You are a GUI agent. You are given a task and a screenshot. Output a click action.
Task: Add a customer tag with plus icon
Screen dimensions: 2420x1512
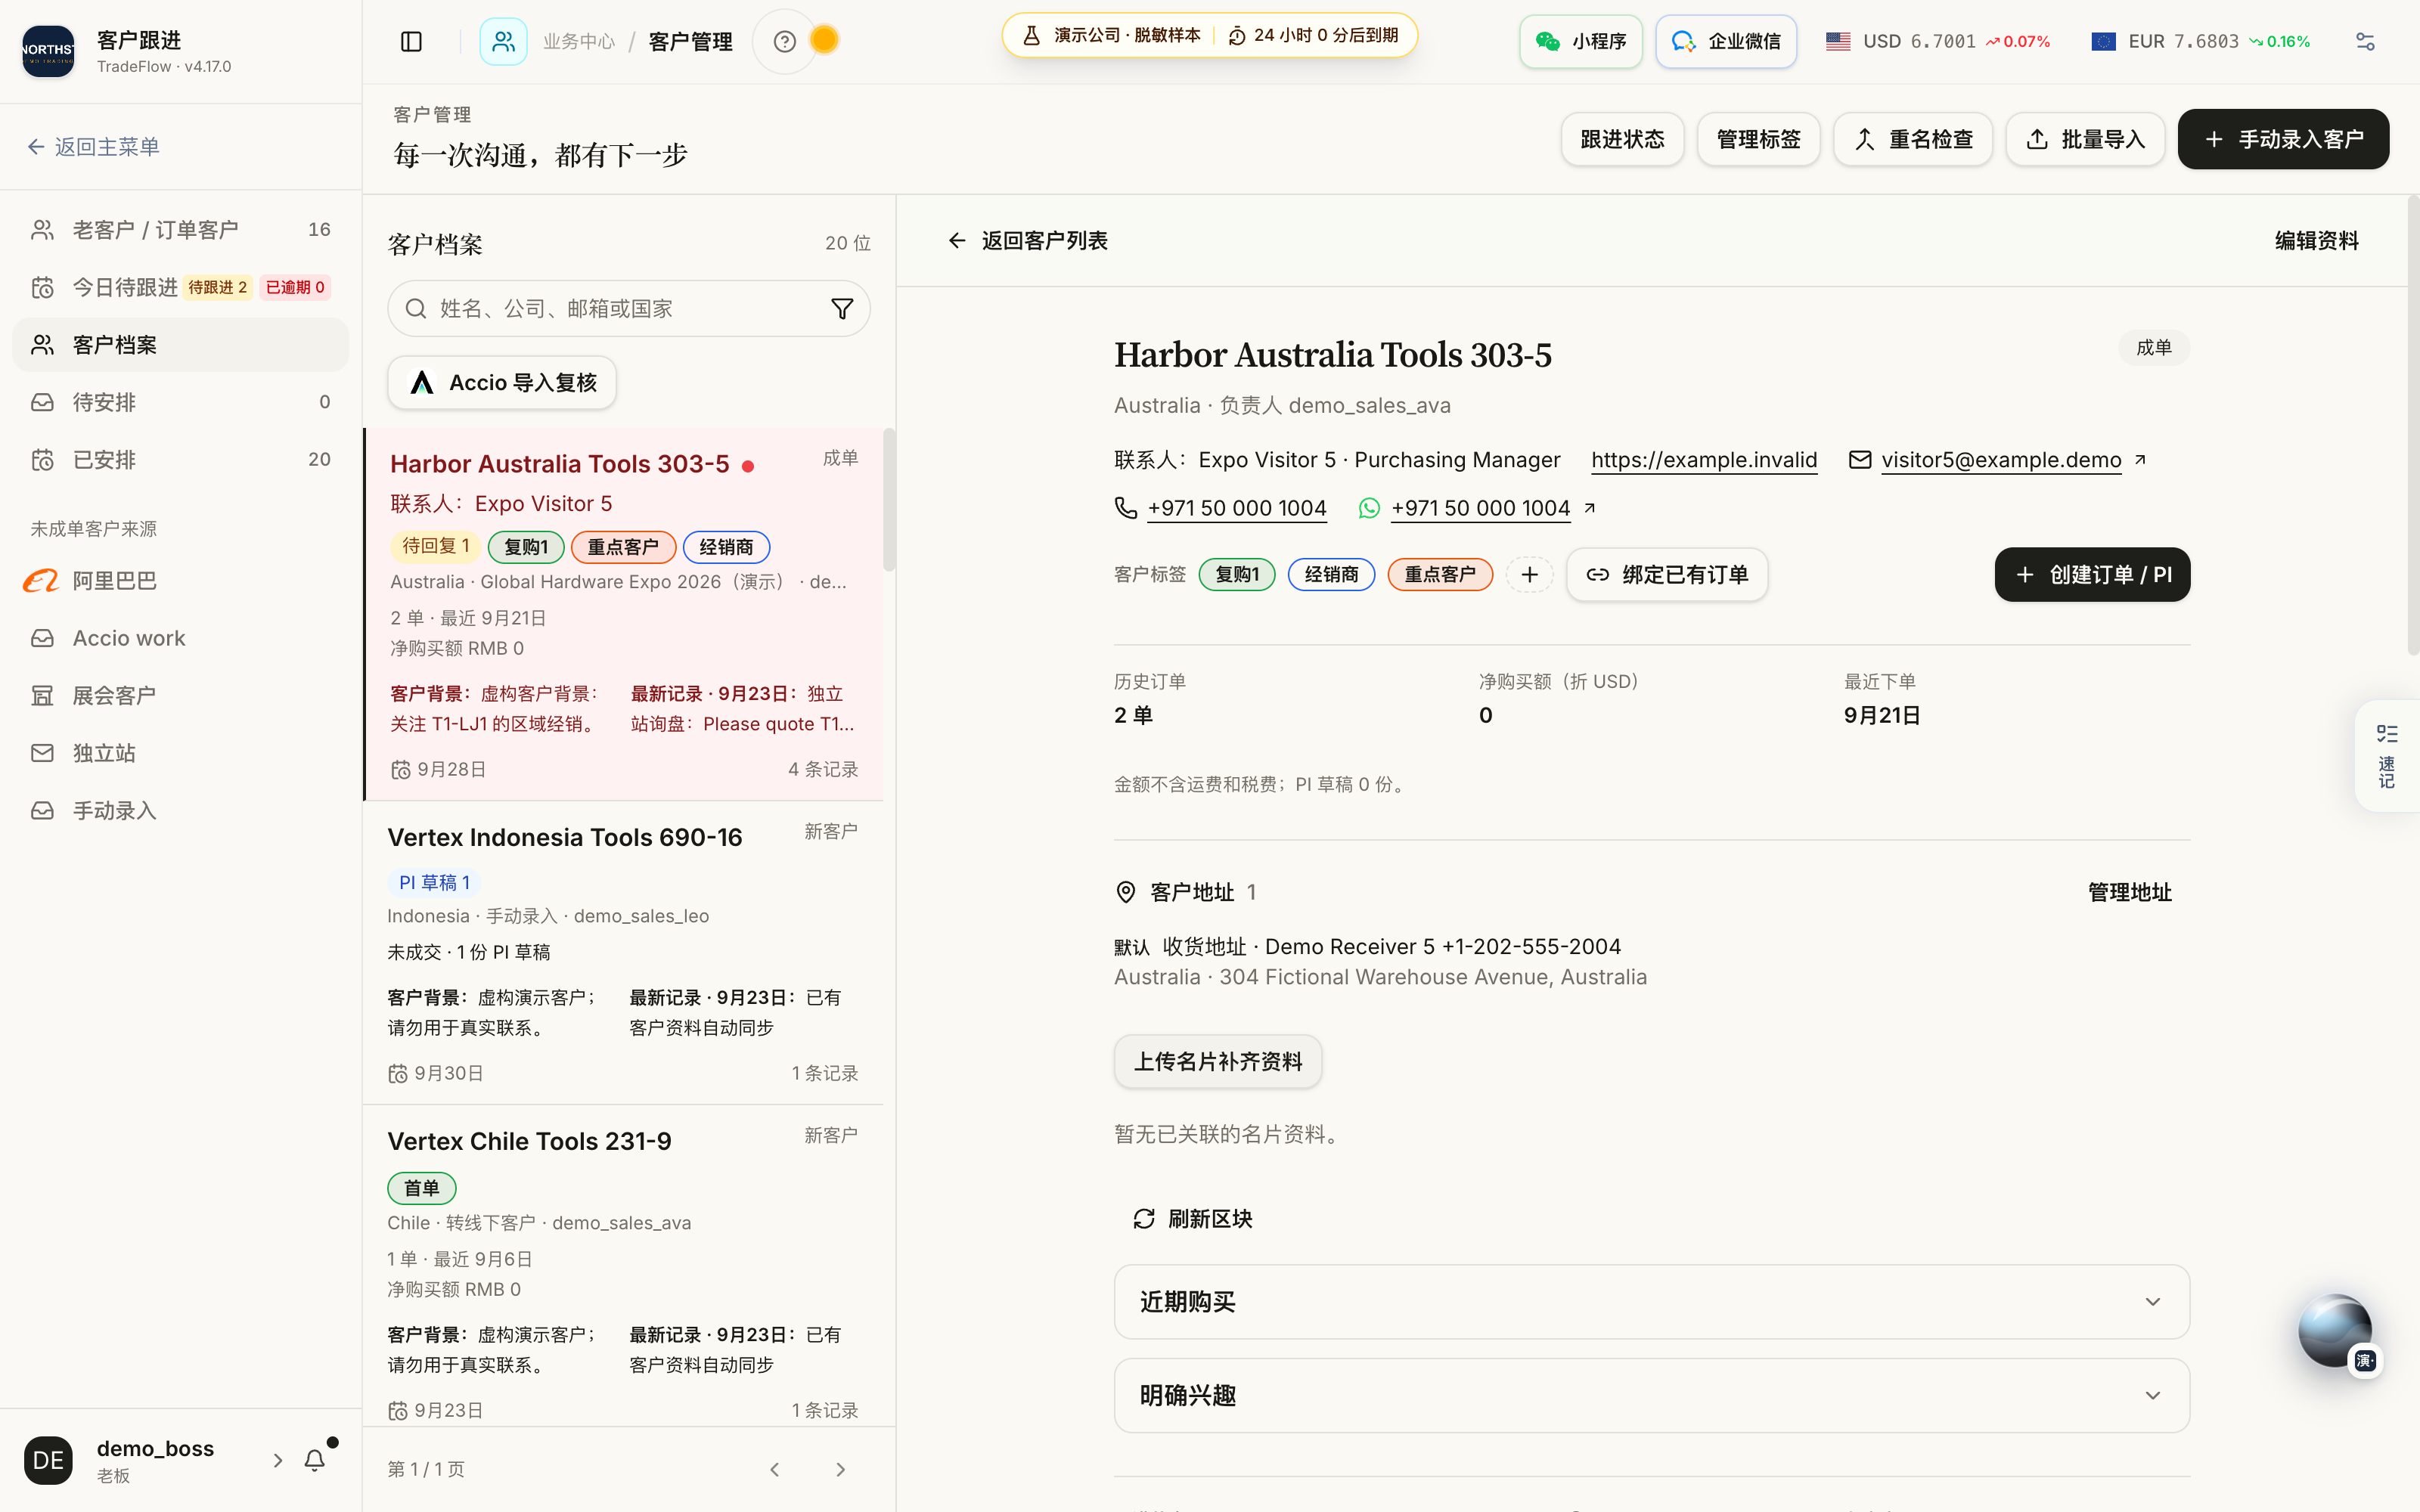click(x=1529, y=574)
